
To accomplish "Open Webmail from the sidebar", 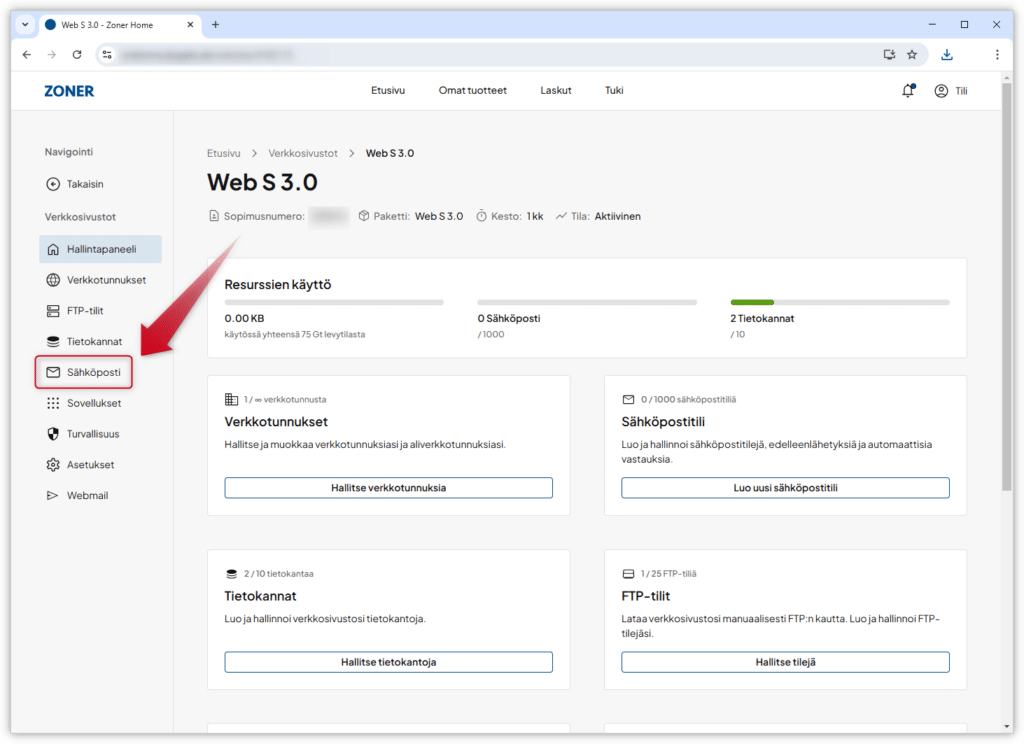I will (x=85, y=496).
